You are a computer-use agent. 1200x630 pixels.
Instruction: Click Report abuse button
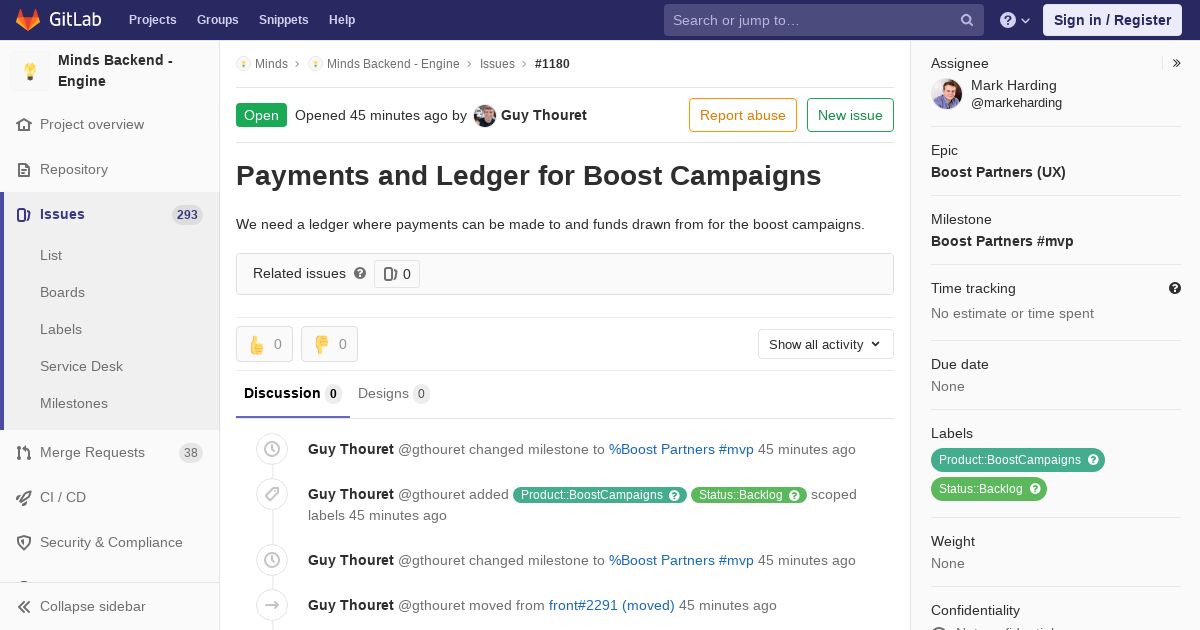tap(743, 115)
